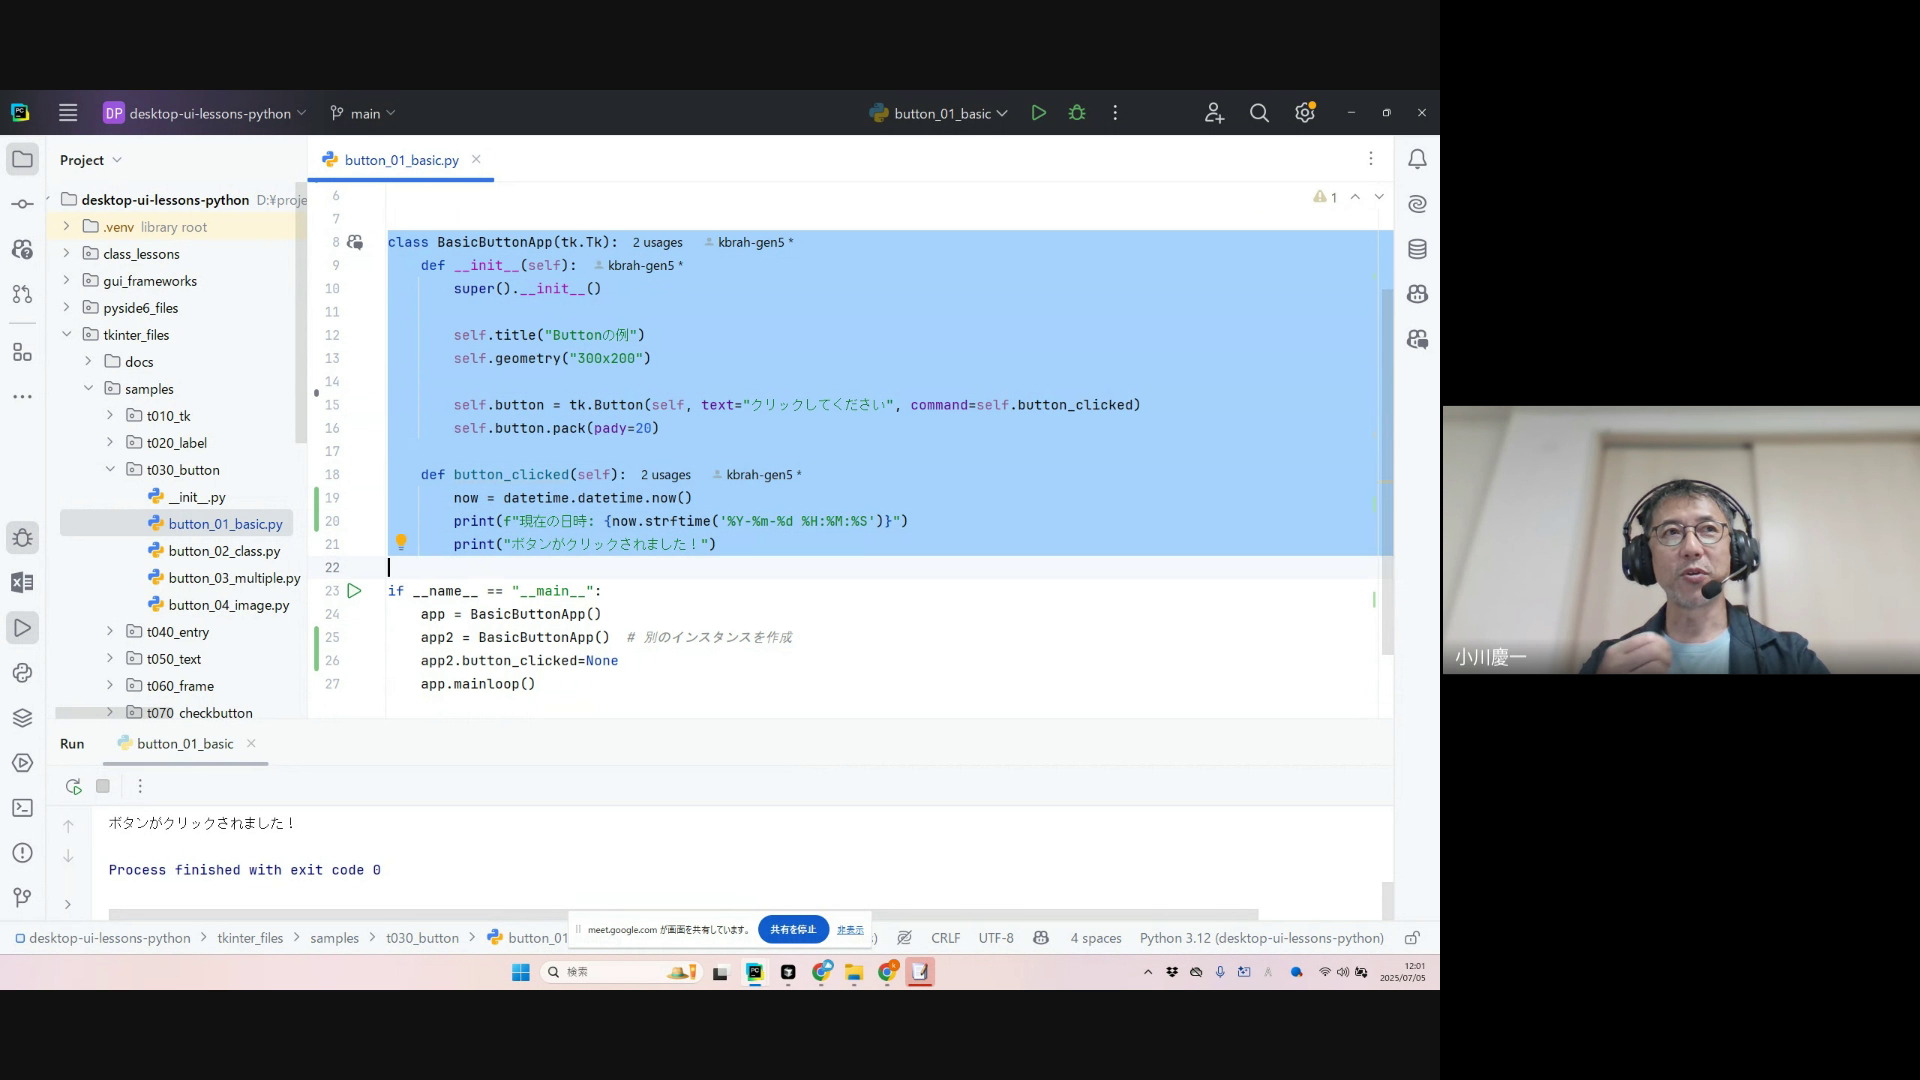Open IDE settings gear icon
Viewport: 1920px width, 1080px height.
pyautogui.click(x=1304, y=113)
